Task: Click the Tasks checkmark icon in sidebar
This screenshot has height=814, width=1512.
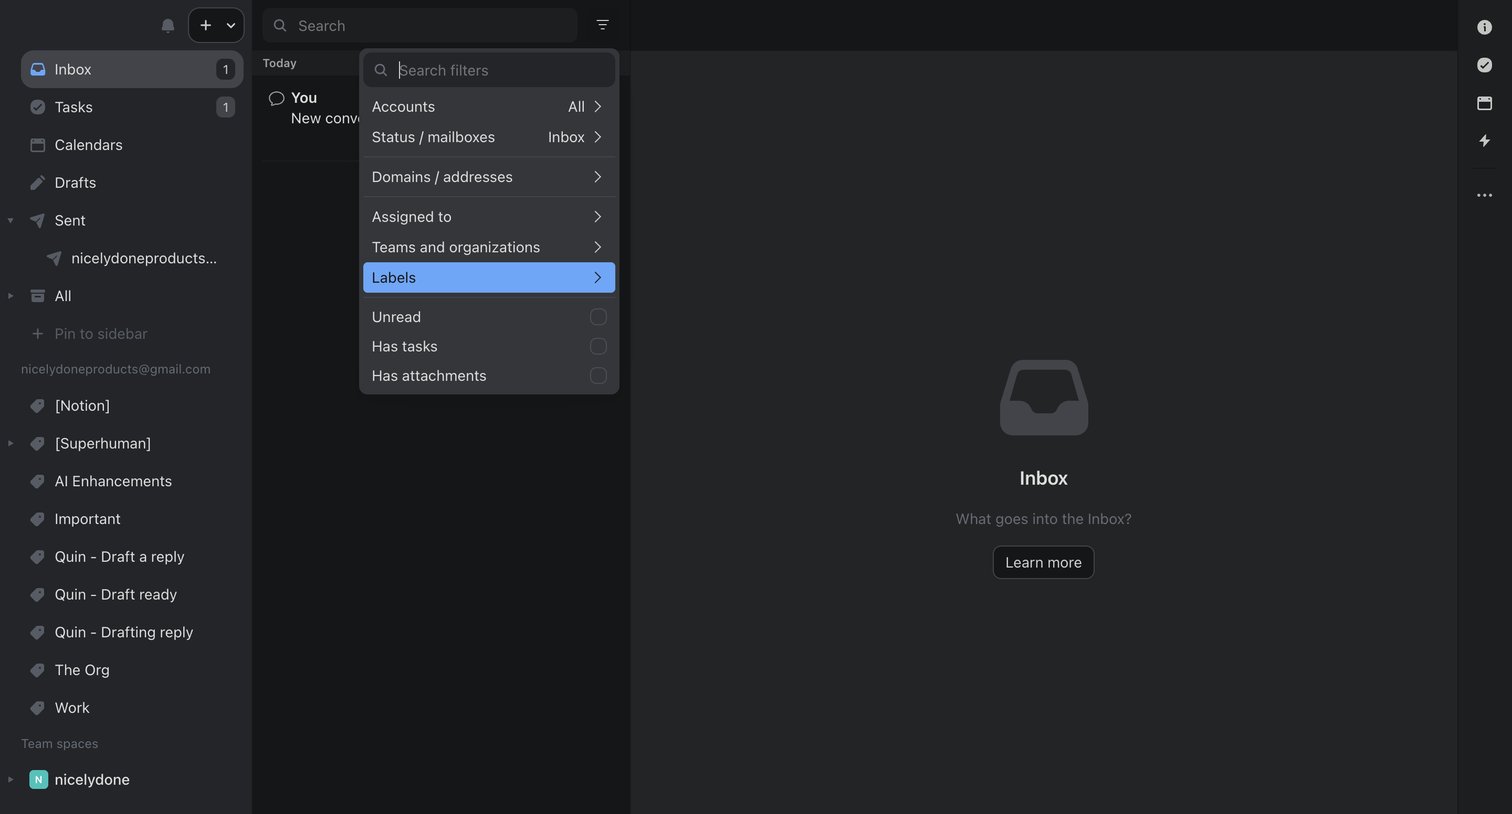Action: click(x=38, y=107)
